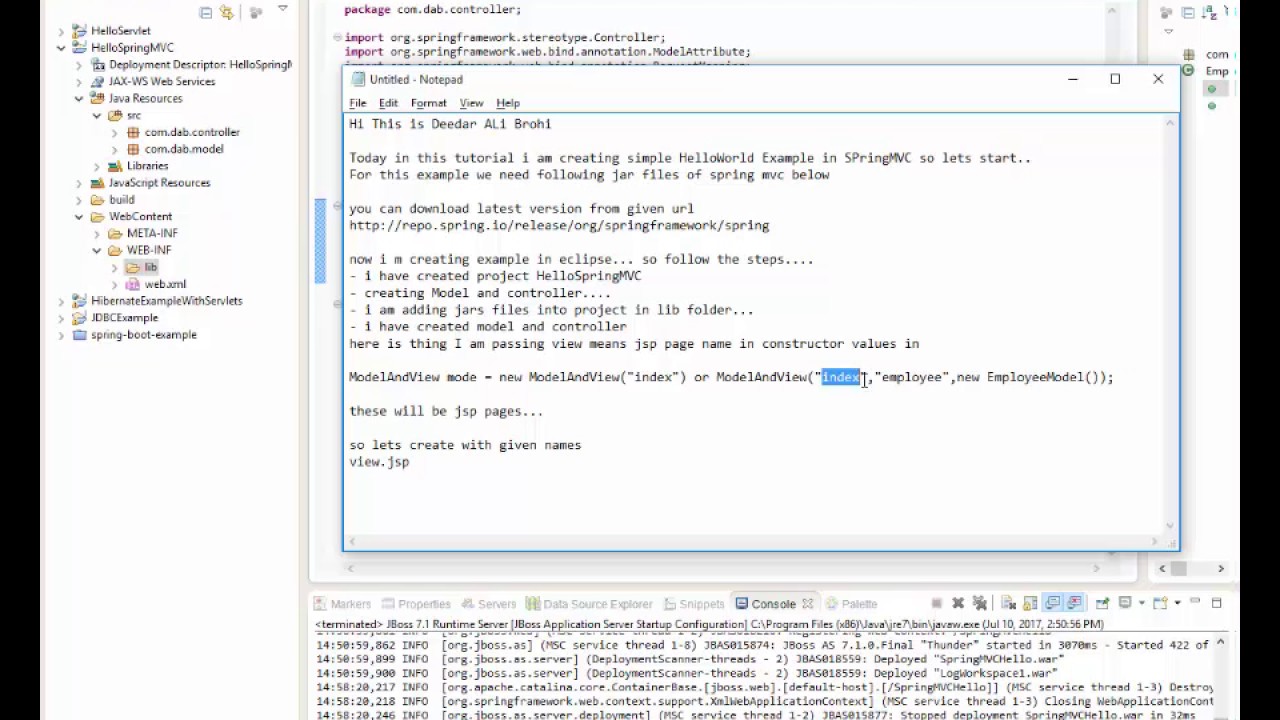1280x720 pixels.
Task: Toggle Scroll Lock in Console
Action: pyautogui.click(x=1030, y=603)
